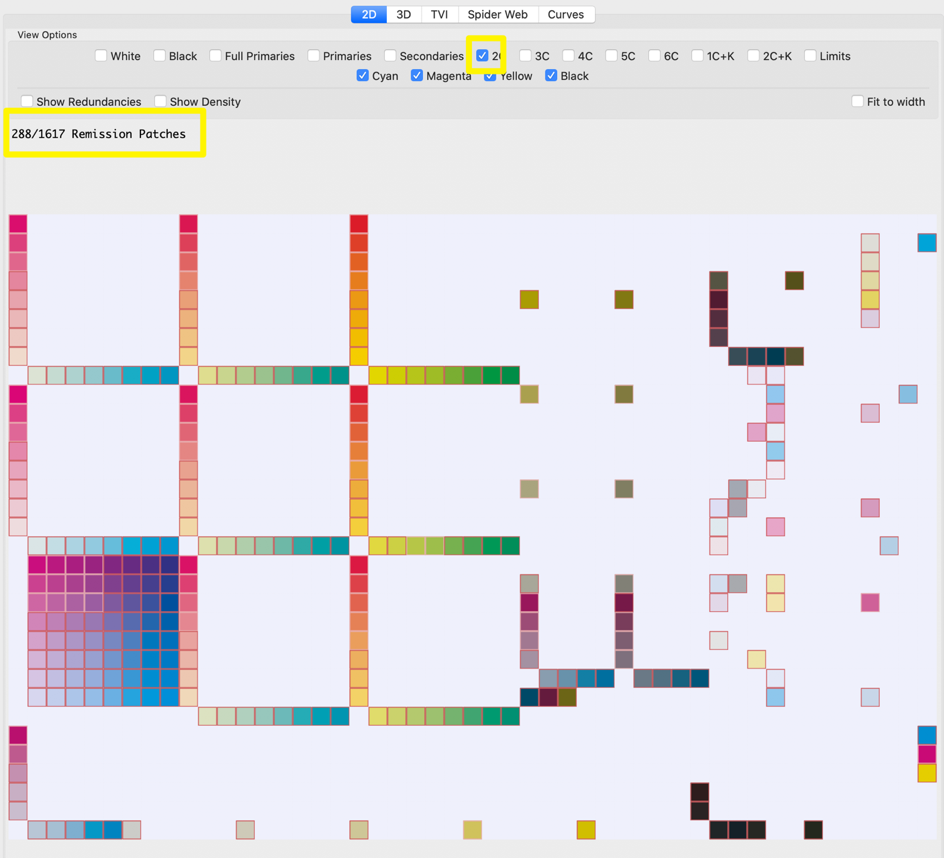
Task: Turn on Show Density
Action: [160, 101]
